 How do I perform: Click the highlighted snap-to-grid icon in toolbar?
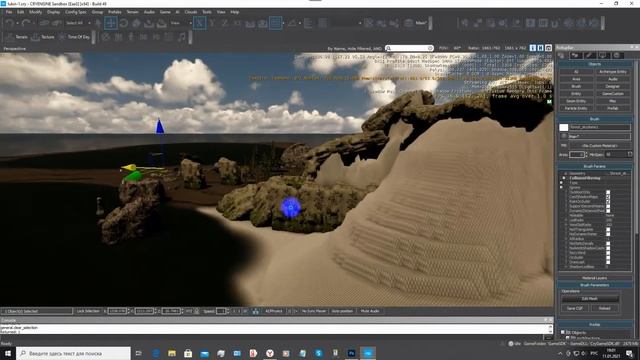(x=276, y=23)
